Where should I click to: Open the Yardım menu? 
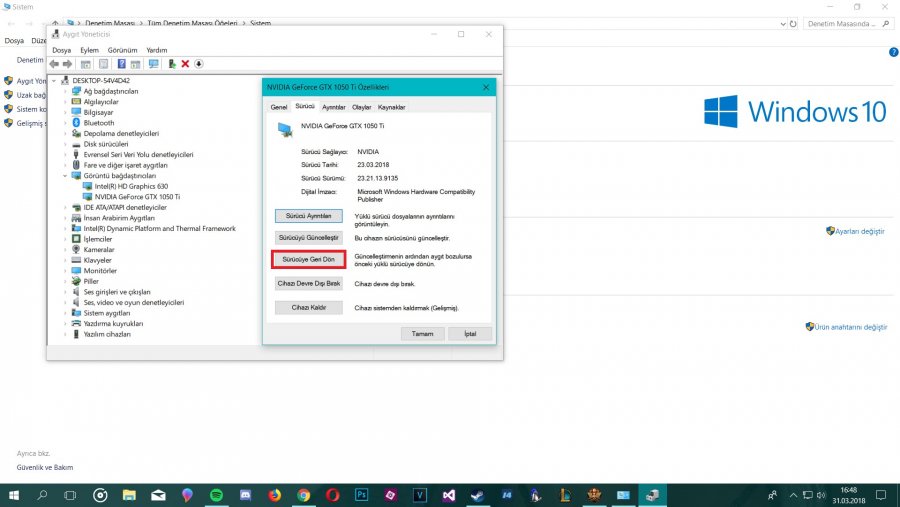pyautogui.click(x=156, y=50)
